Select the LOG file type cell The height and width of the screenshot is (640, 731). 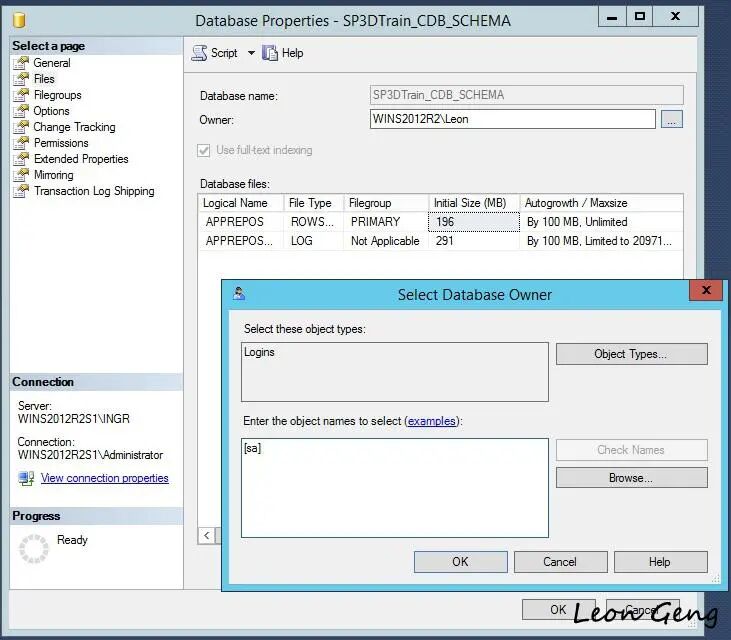[314, 241]
